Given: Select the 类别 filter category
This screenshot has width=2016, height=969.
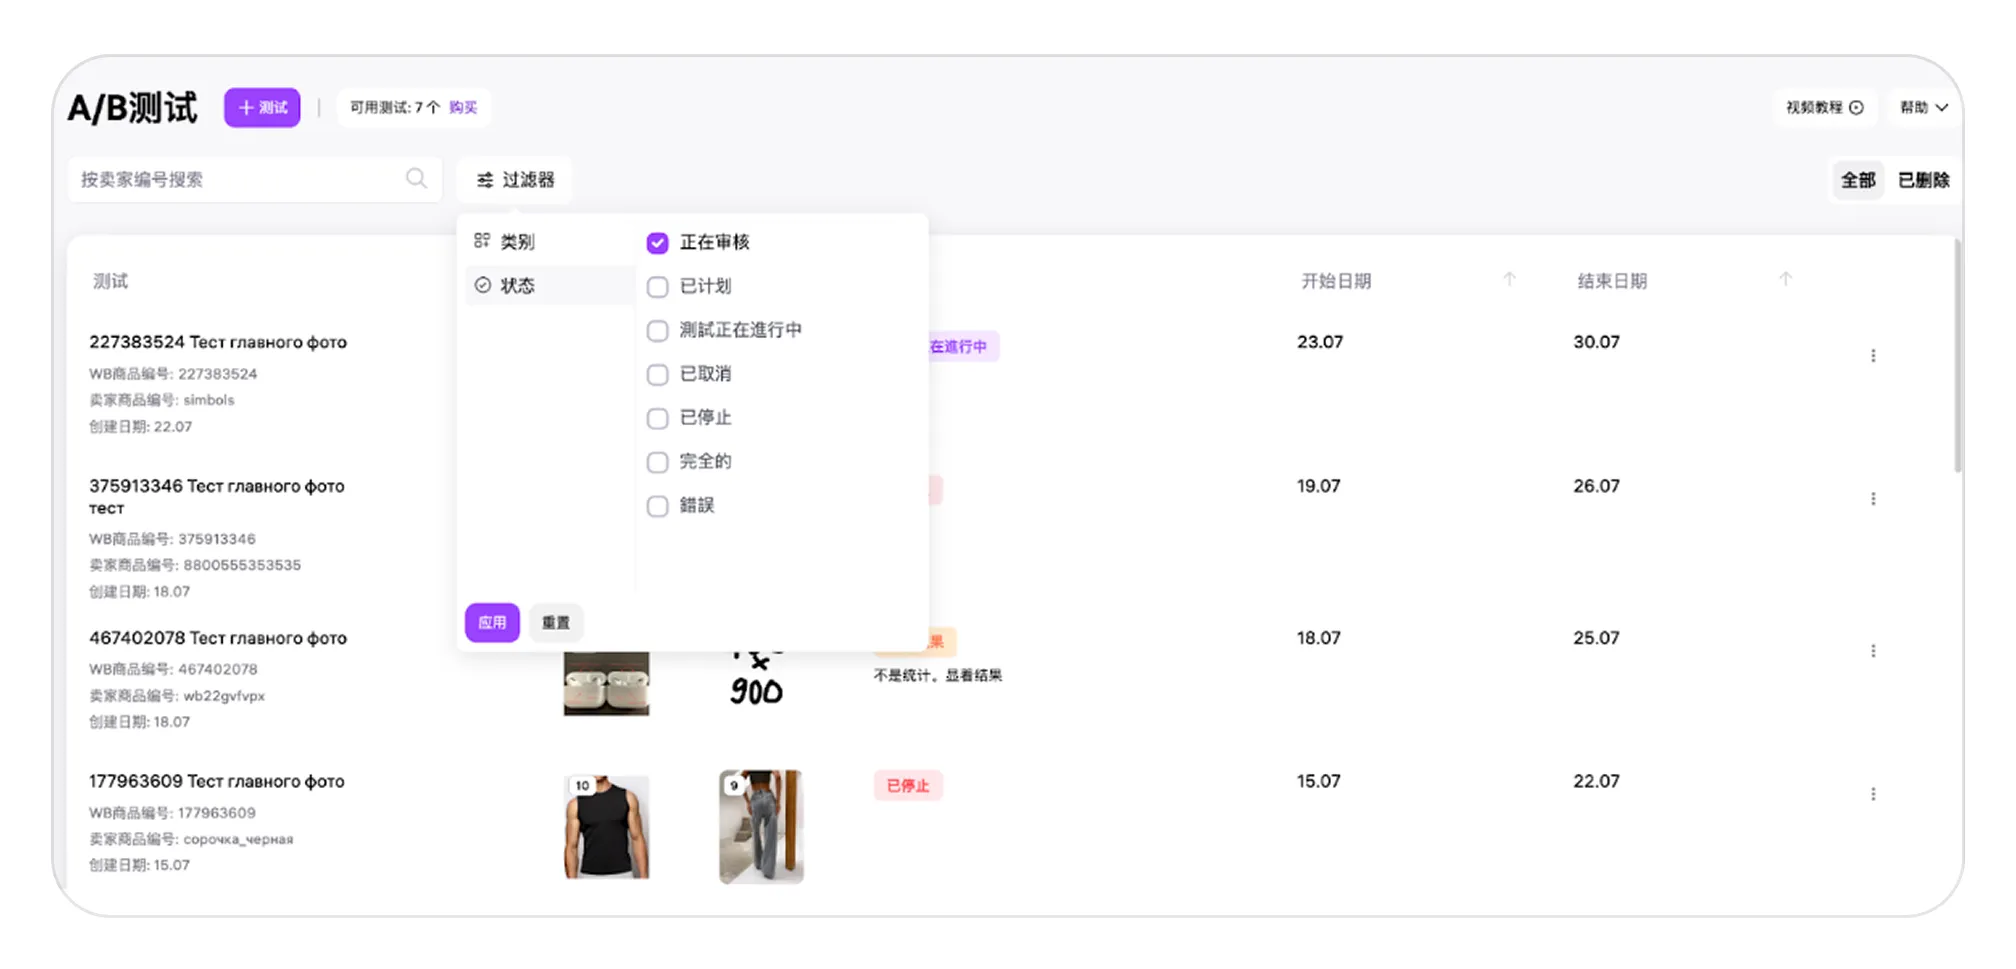Looking at the screenshot, I should 518,242.
